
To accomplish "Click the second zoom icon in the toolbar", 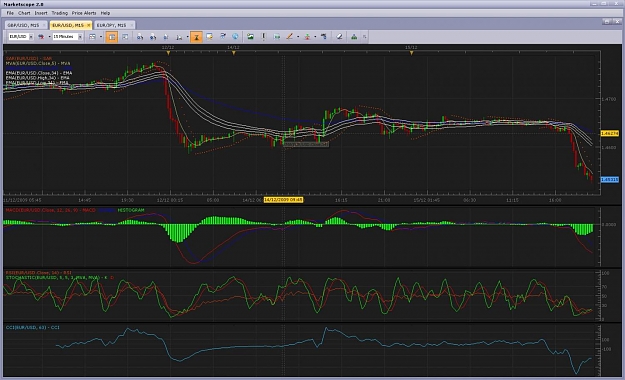I will (x=153, y=37).
